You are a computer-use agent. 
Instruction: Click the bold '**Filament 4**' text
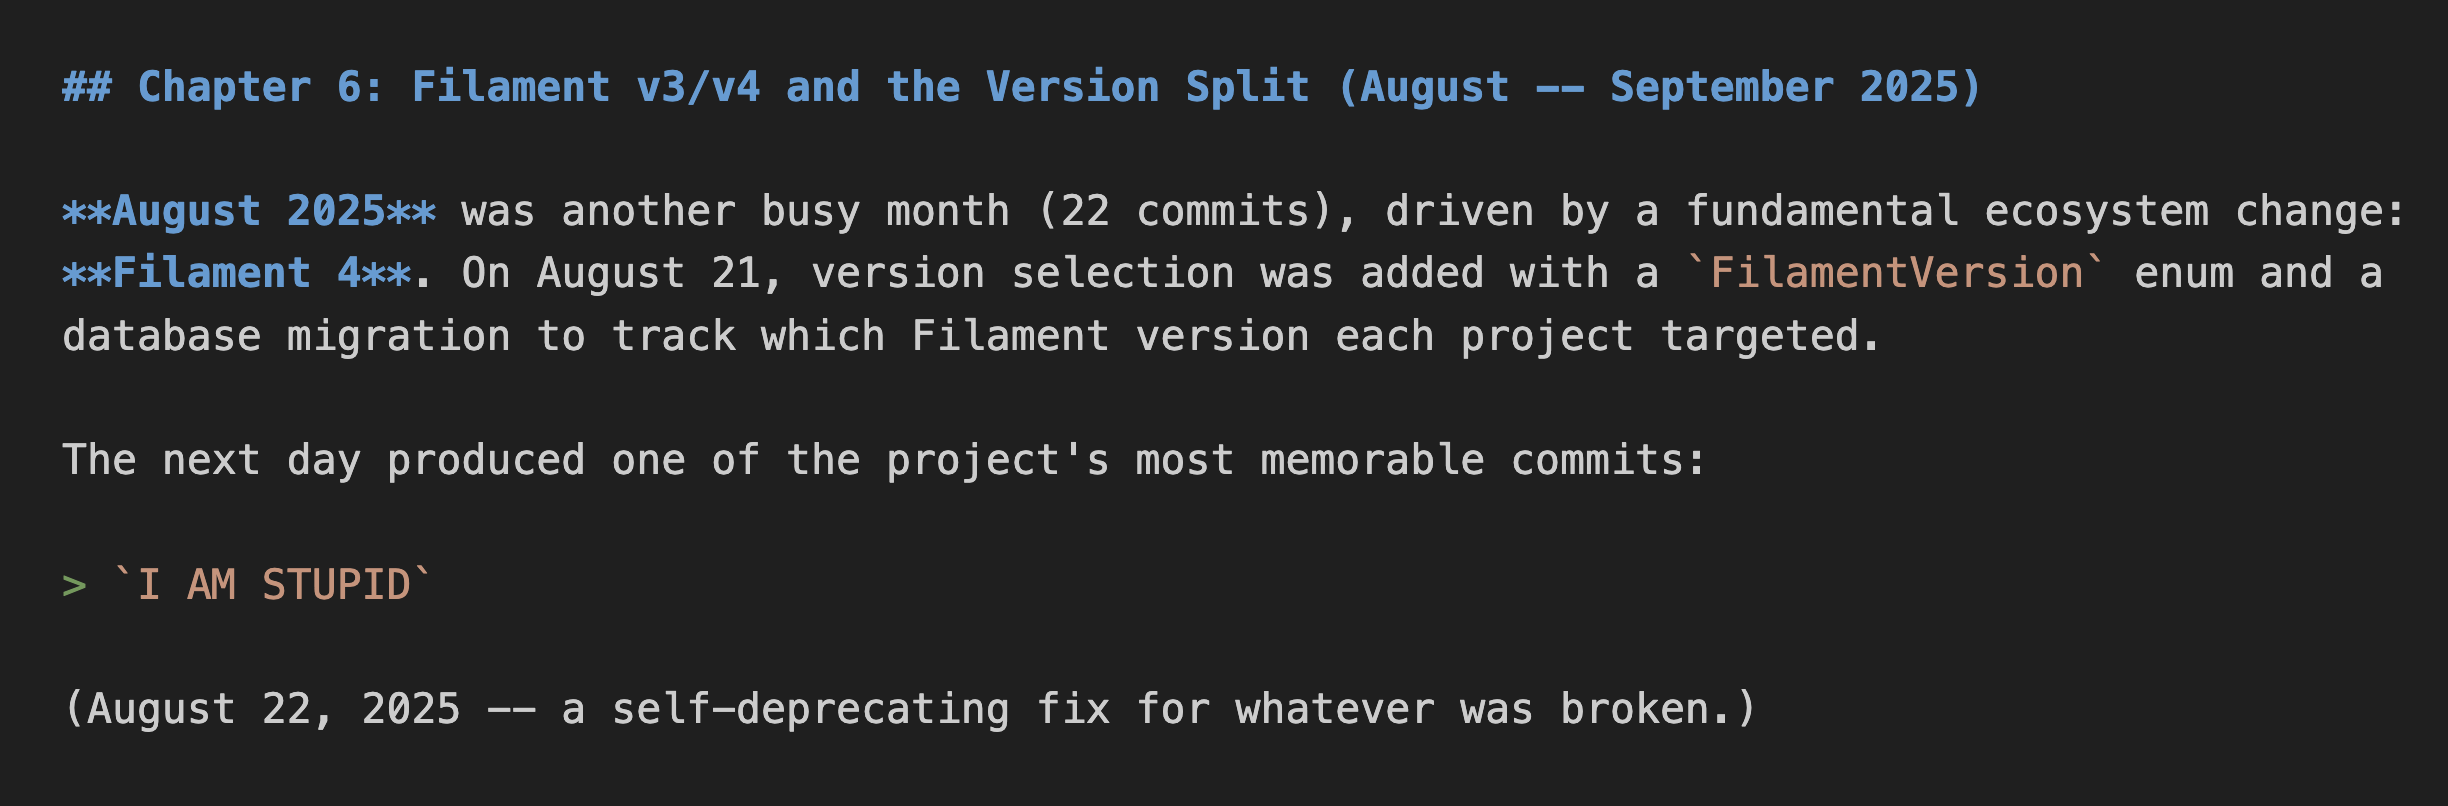tap(236, 274)
